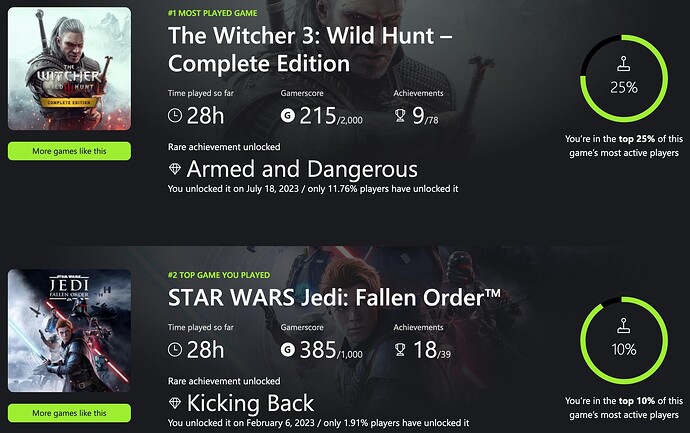Select The Witcher 3: Wild Hunt title
690x433 pixels.
[x=310, y=49]
